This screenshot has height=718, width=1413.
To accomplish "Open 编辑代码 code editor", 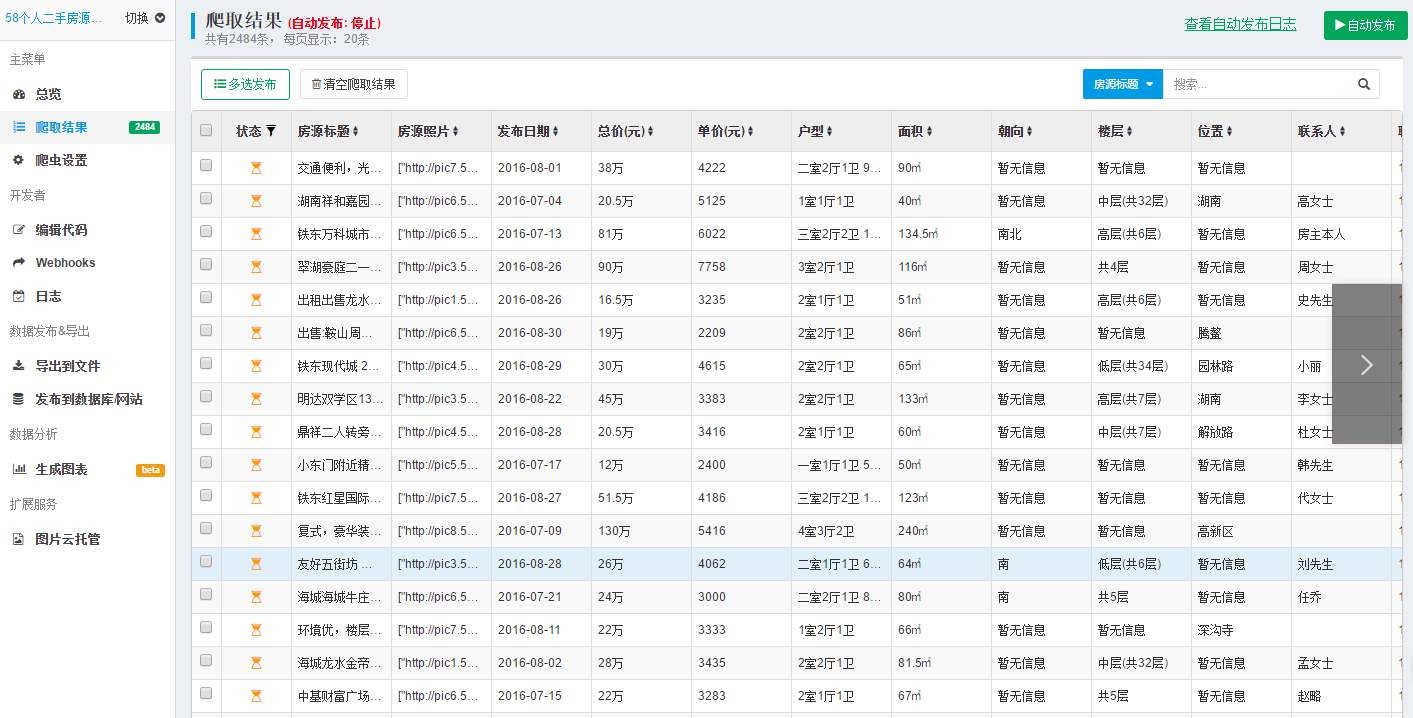I will click(x=61, y=230).
